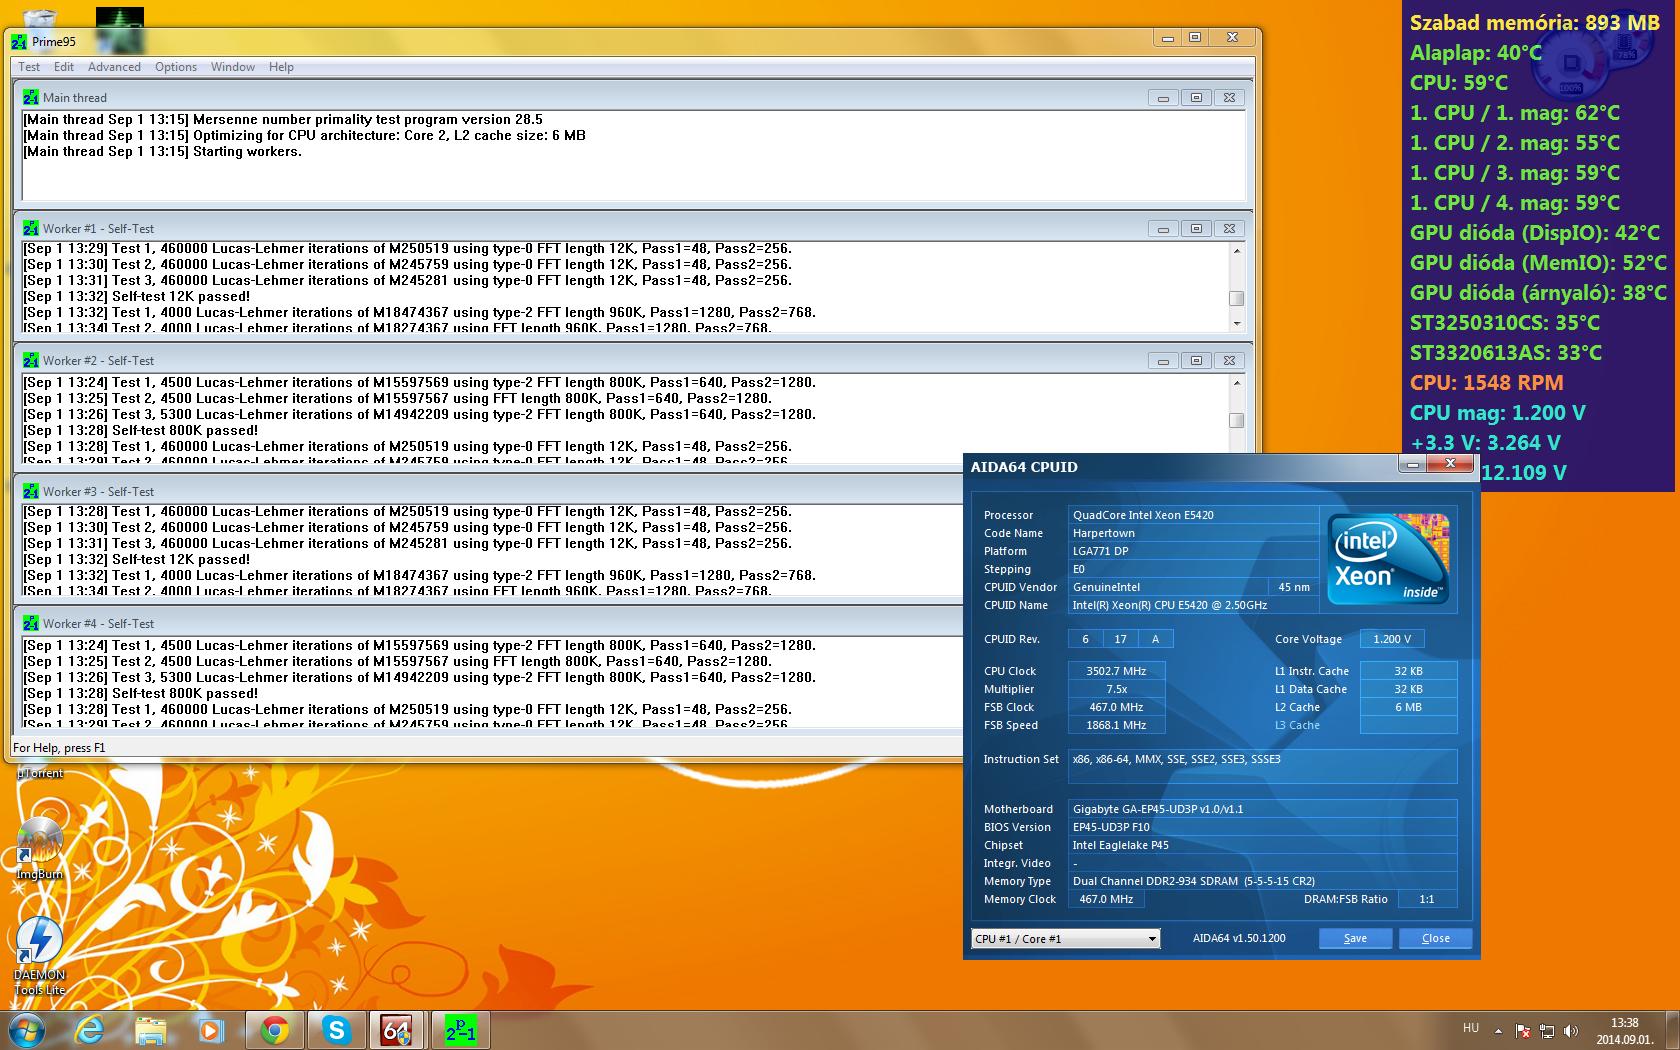Open File Explorer from the taskbar
This screenshot has width=1680, height=1050.
tap(150, 1030)
